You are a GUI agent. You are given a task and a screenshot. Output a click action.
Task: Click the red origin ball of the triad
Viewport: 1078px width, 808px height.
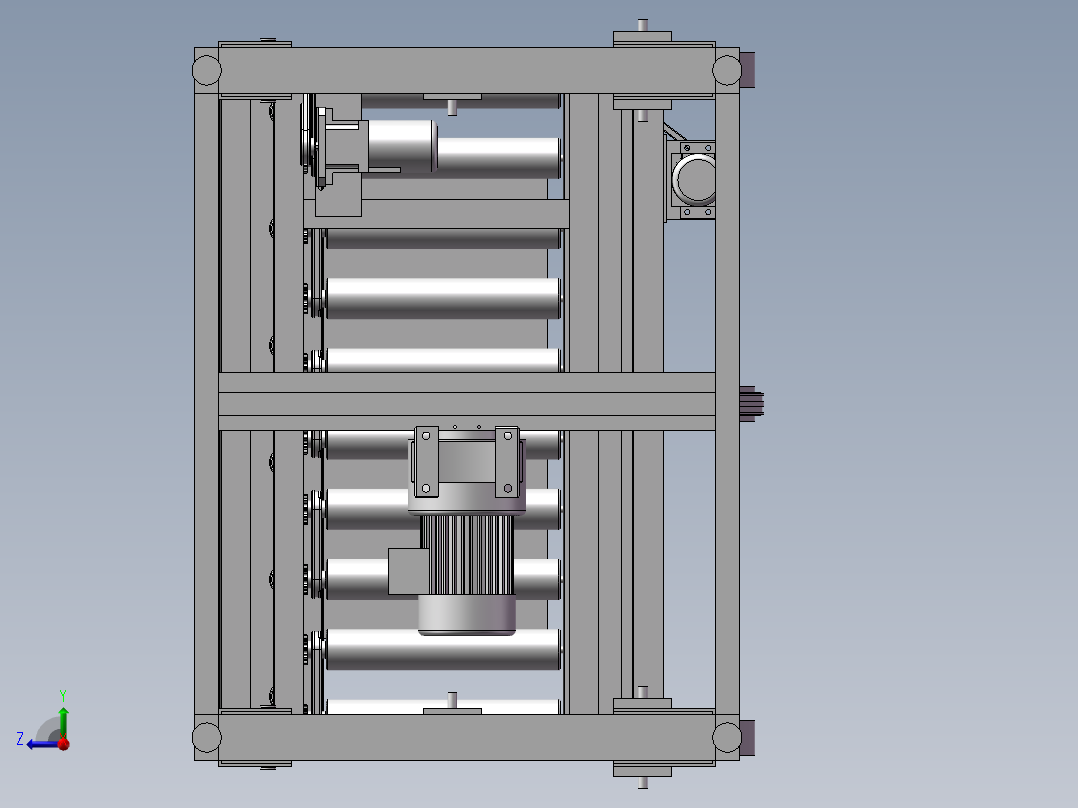pos(63,744)
